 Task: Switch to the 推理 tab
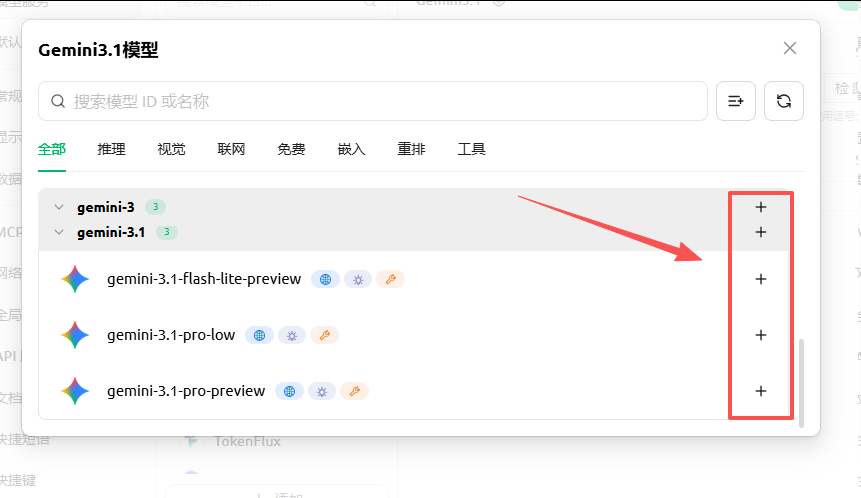coord(111,149)
